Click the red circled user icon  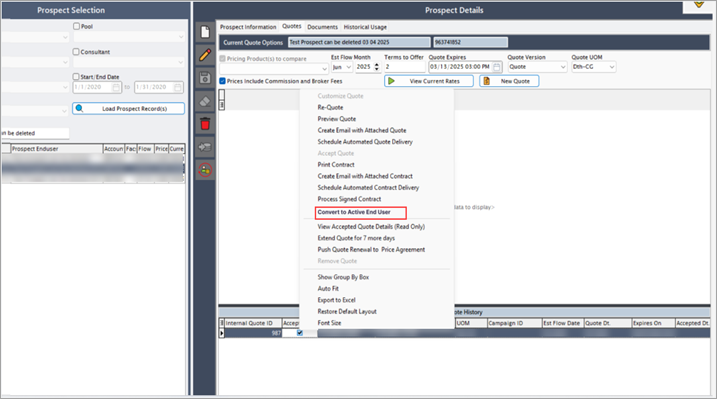(205, 170)
